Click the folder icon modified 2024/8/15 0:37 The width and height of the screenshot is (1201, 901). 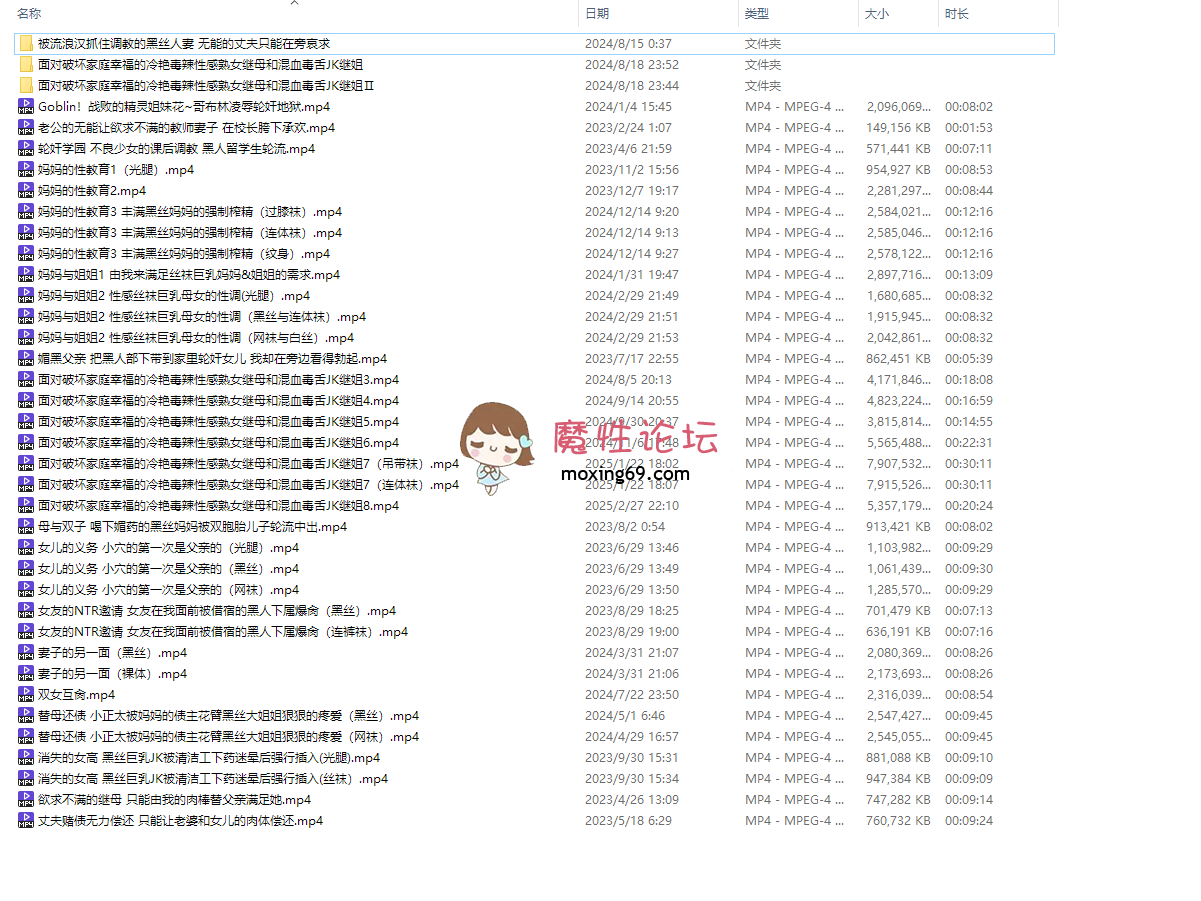[26, 44]
